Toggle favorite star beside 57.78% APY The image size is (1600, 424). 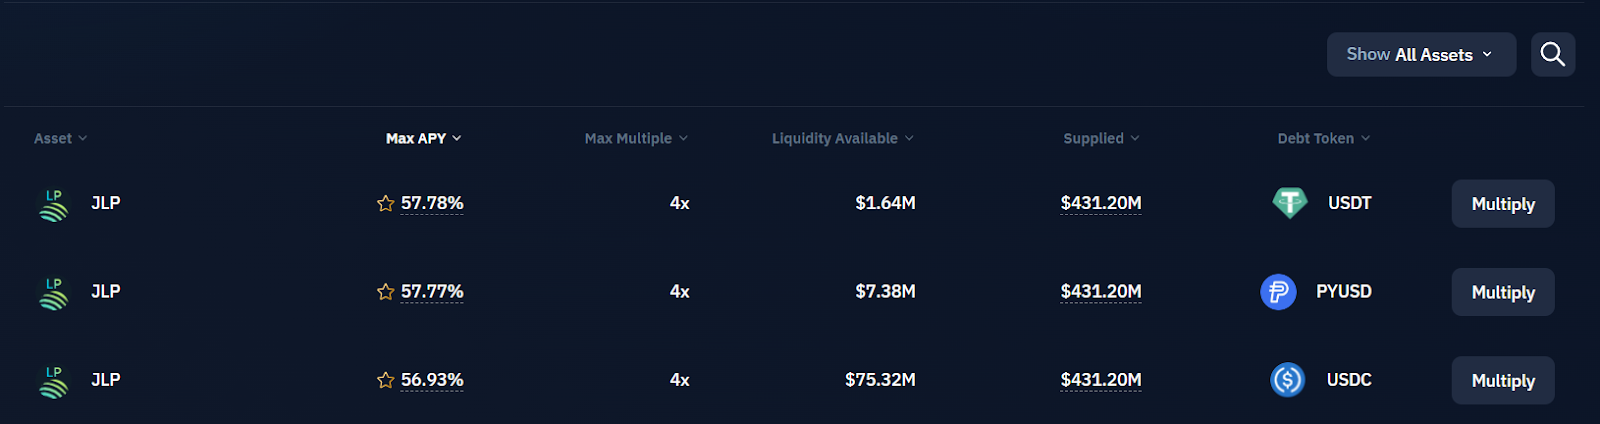pyautogui.click(x=385, y=204)
